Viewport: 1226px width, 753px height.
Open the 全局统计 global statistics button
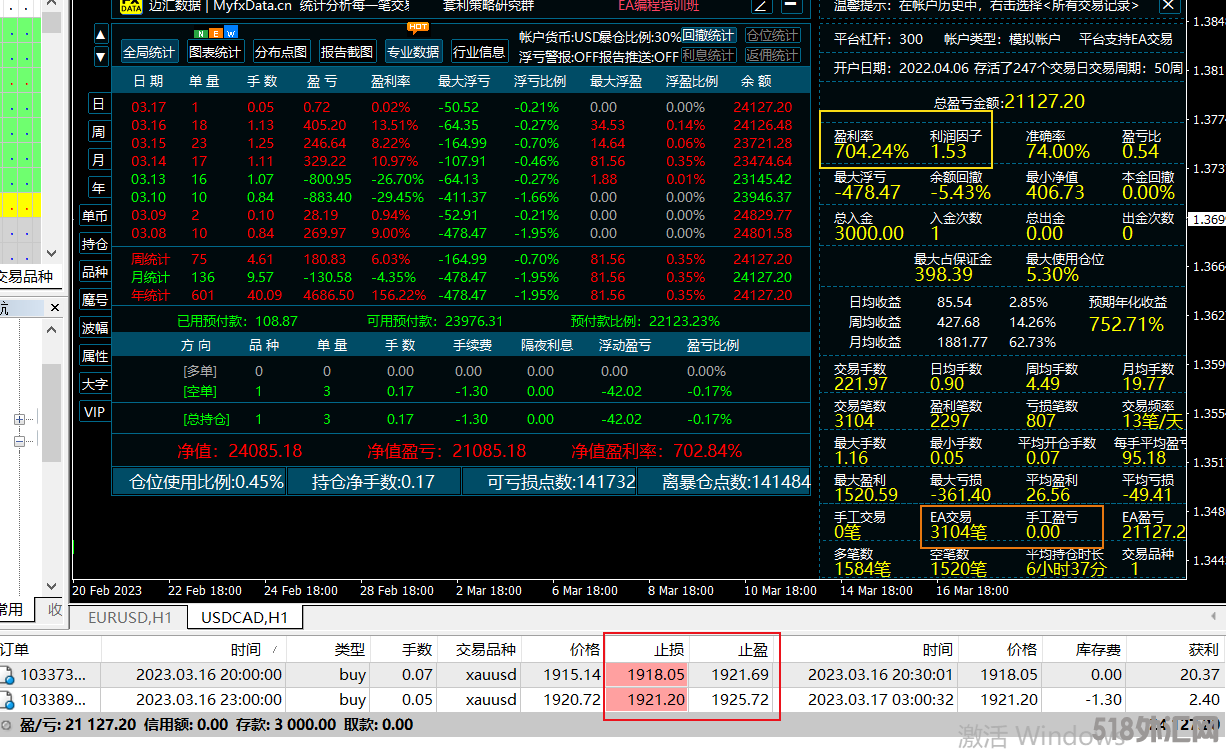tap(149, 52)
